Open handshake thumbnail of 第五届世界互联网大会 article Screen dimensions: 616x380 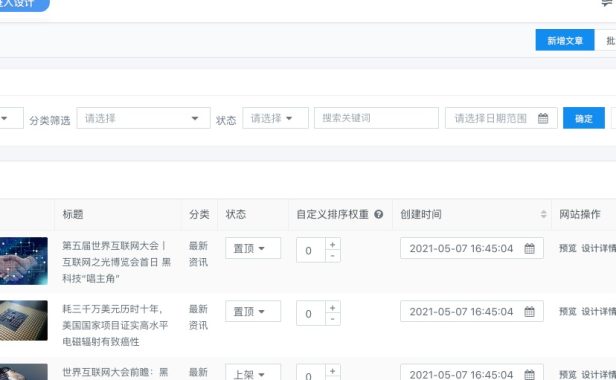(x=24, y=261)
